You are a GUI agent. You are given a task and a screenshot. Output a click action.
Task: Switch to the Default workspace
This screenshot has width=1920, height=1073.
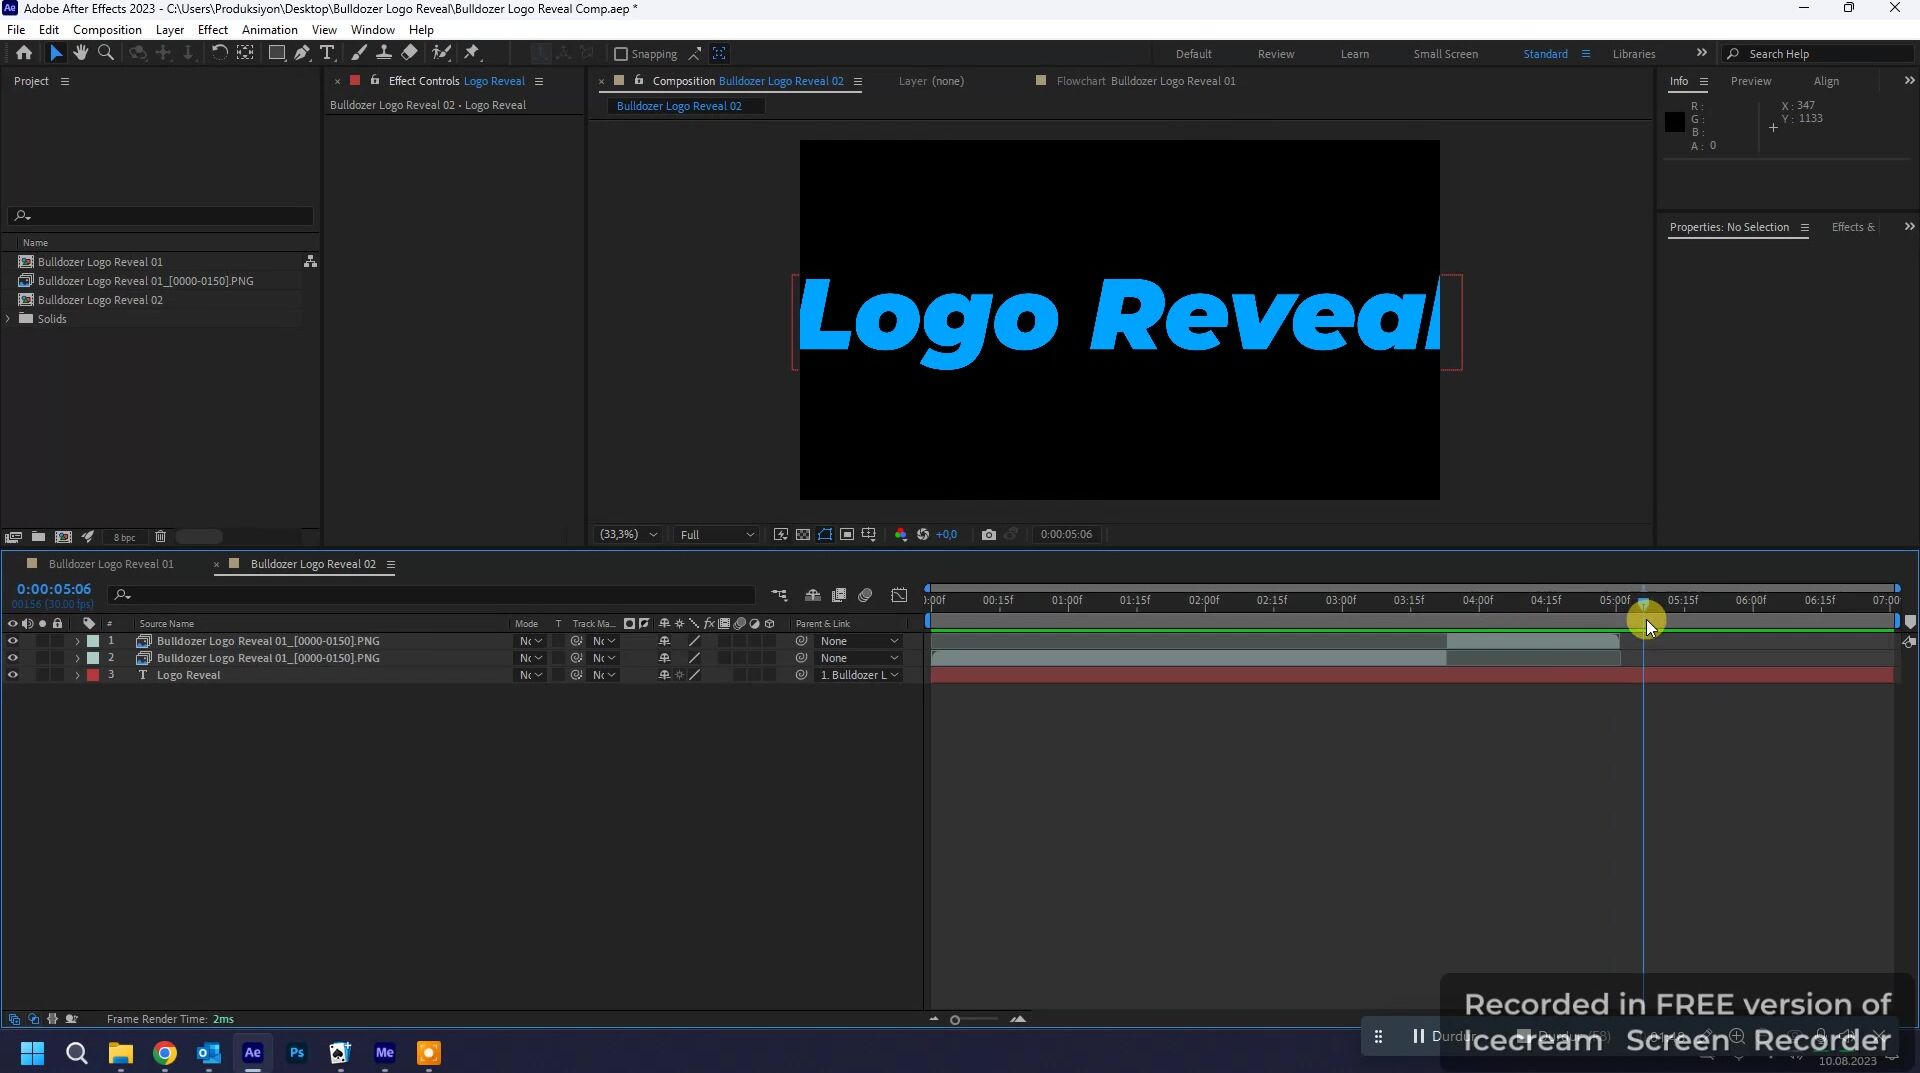(x=1193, y=54)
